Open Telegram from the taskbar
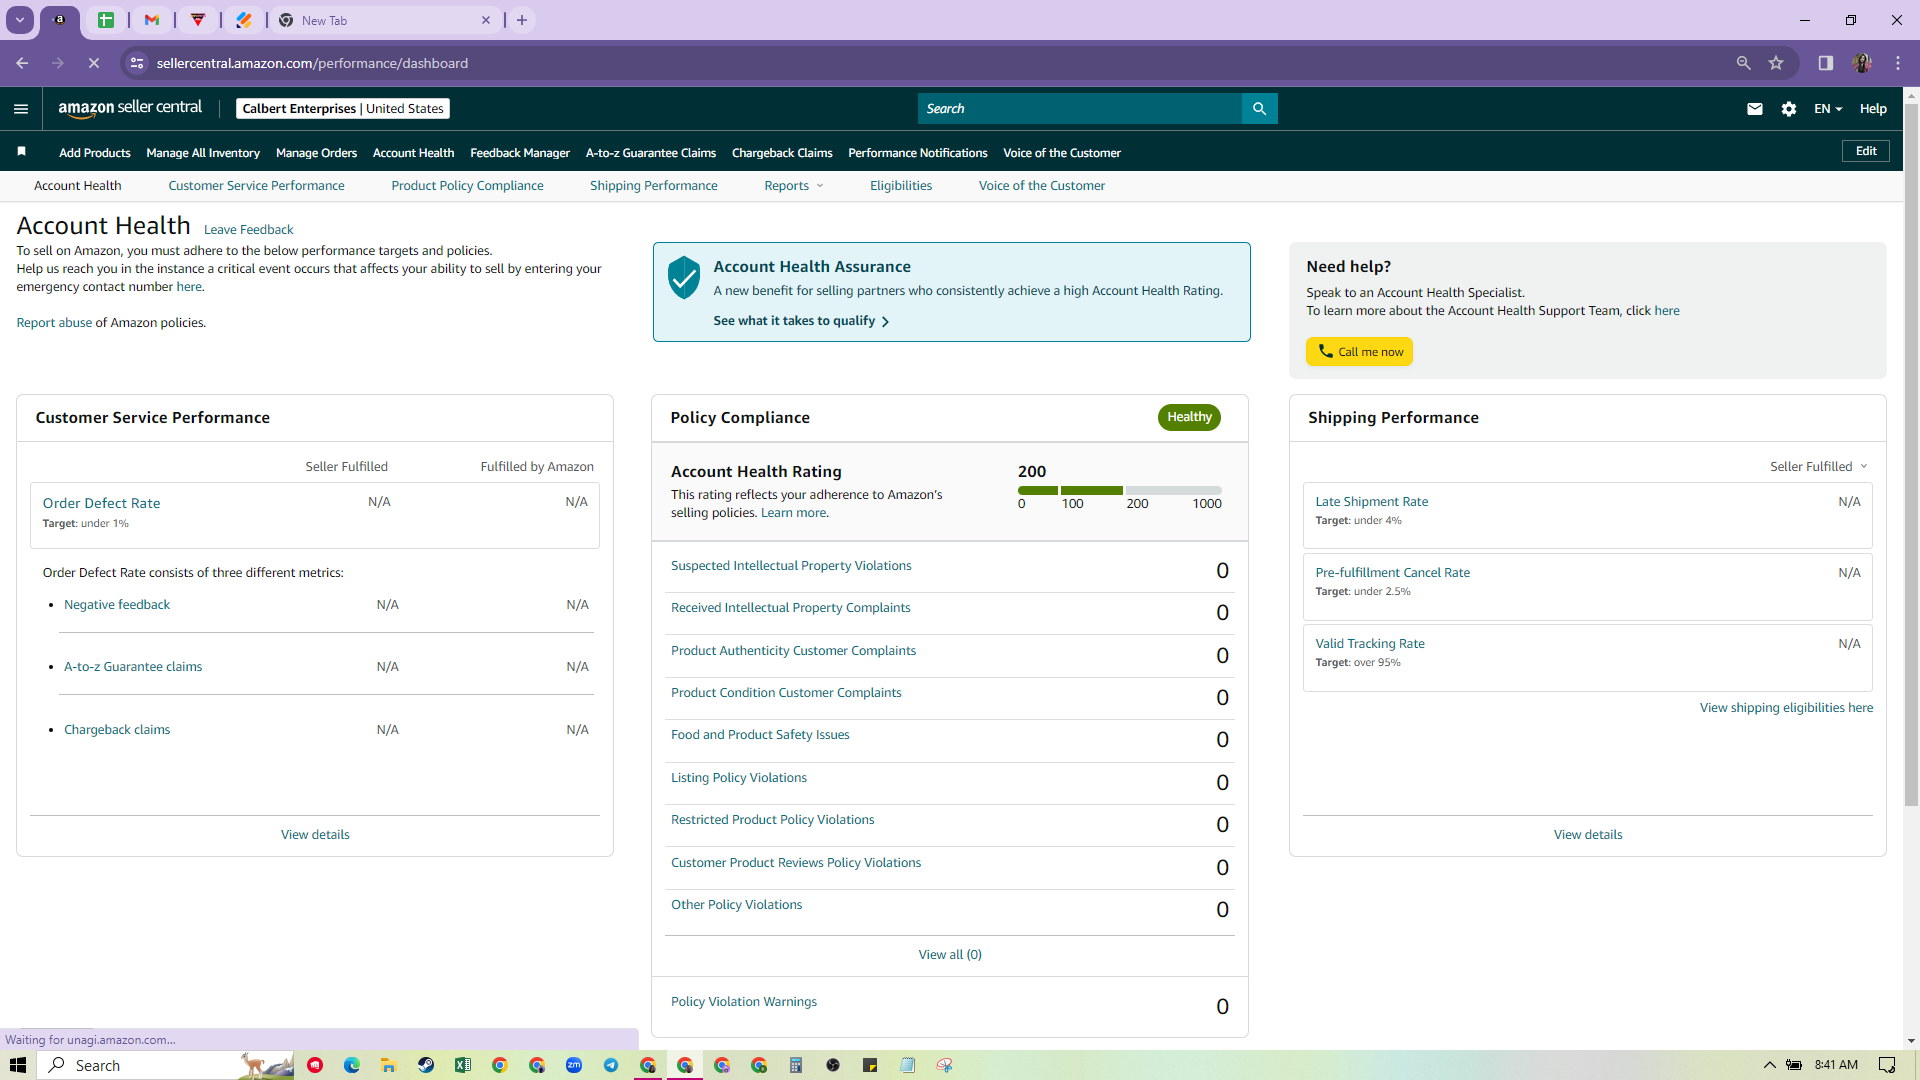 (x=611, y=1065)
